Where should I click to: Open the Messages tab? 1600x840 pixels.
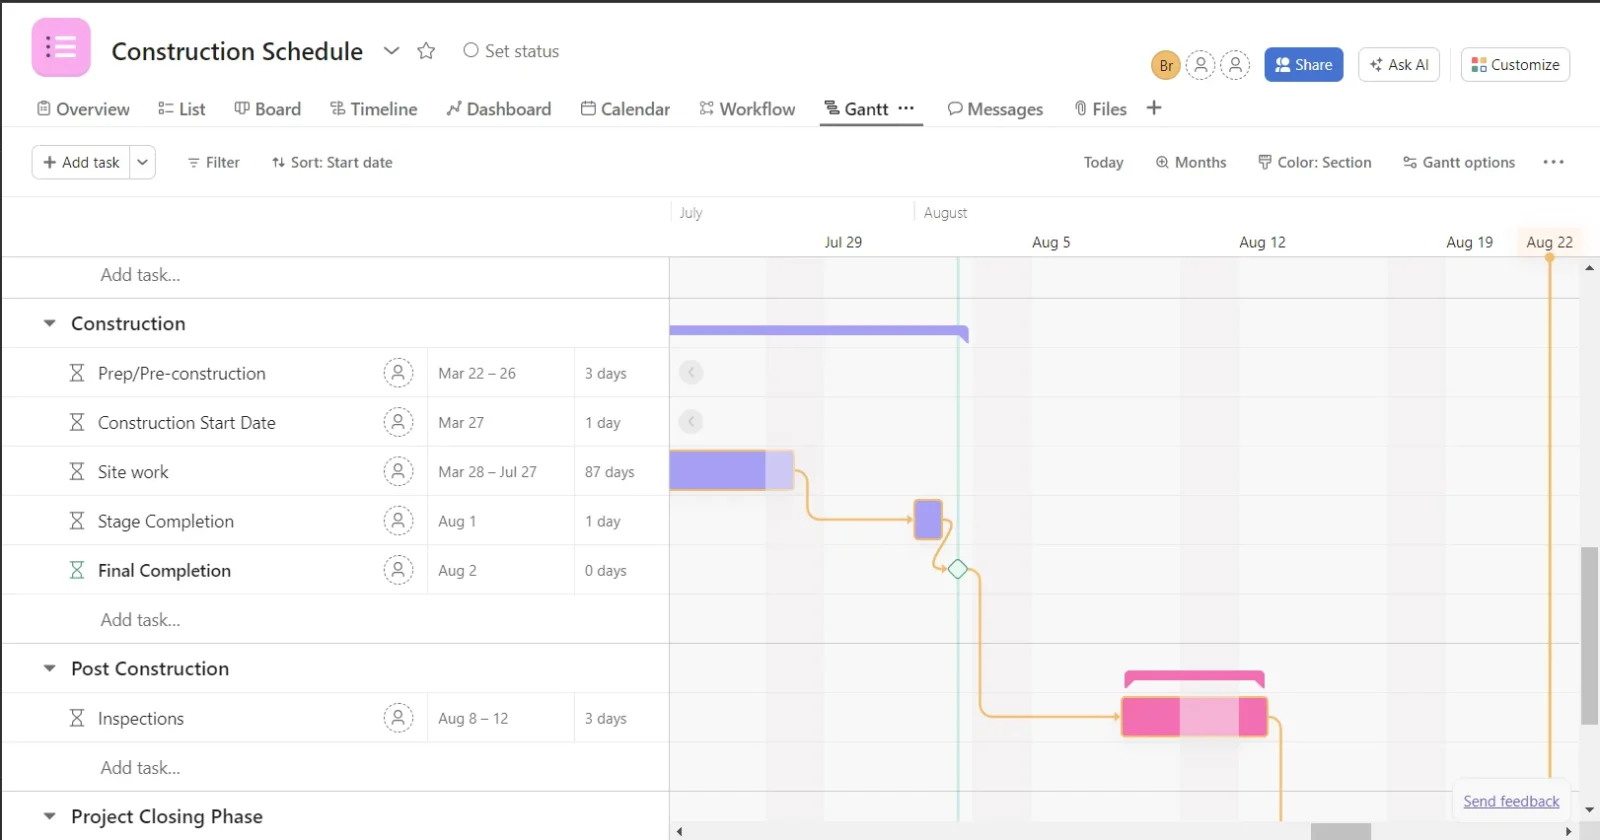[x=995, y=109]
